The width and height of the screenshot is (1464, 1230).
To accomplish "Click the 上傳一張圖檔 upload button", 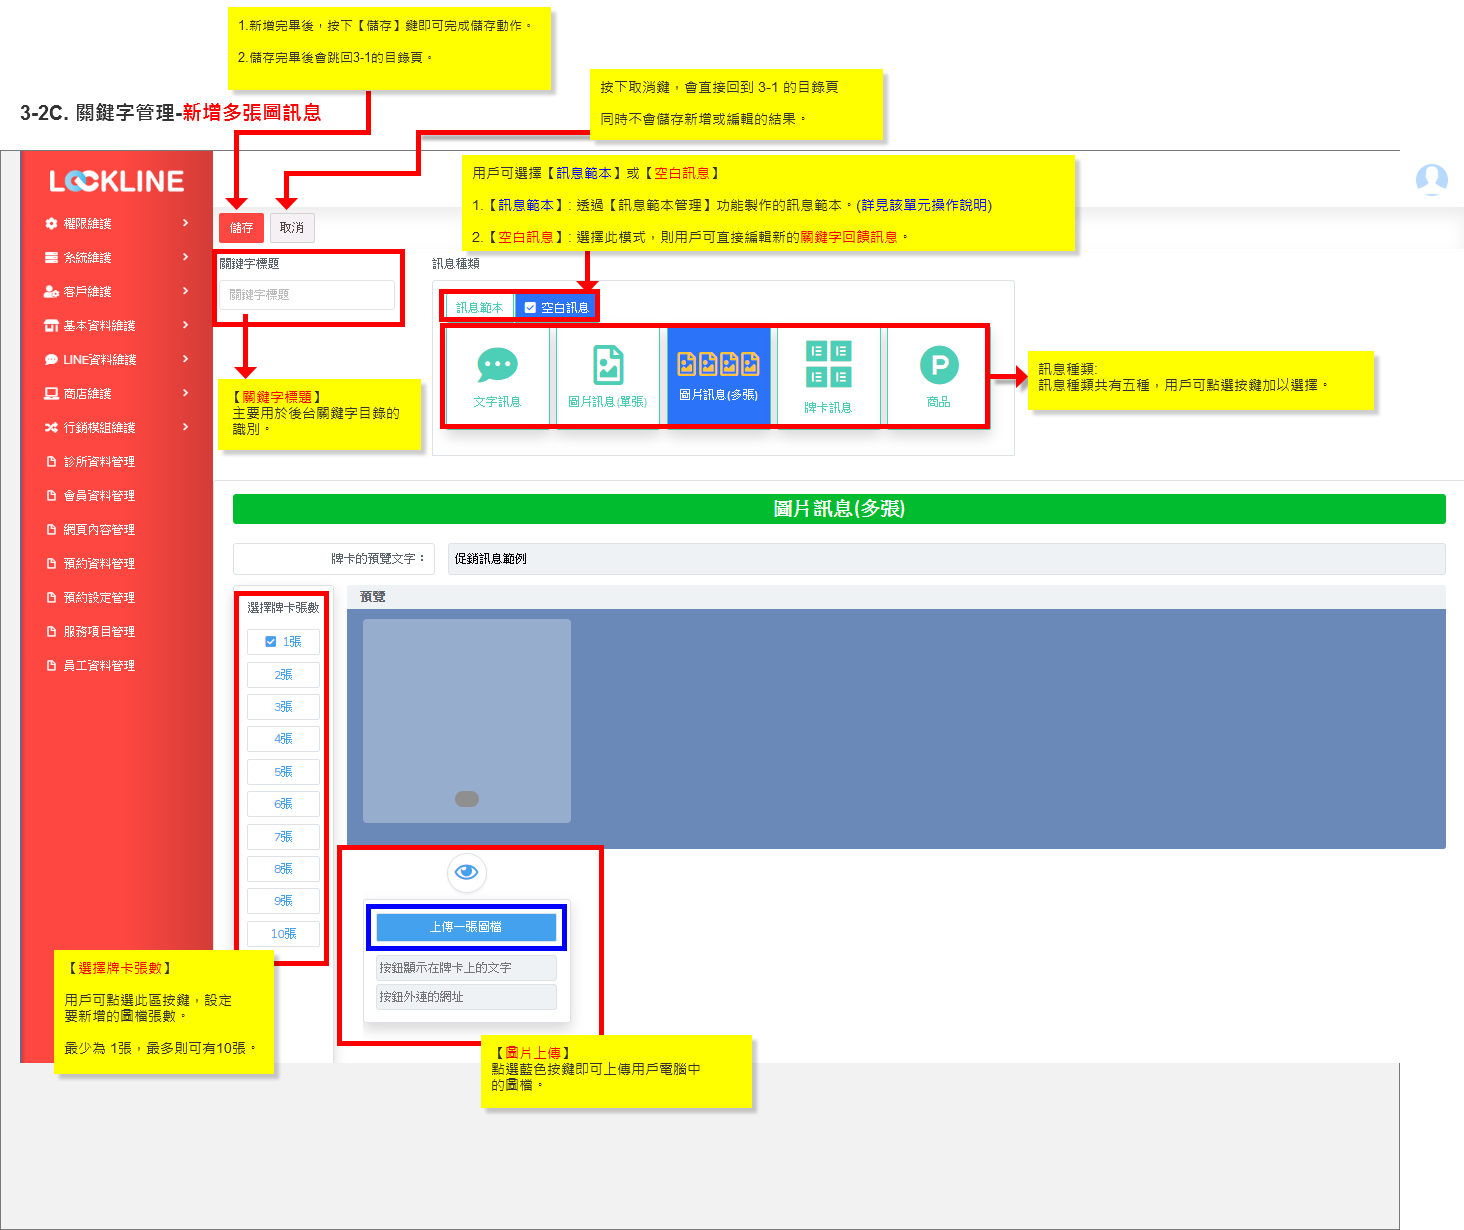I will coord(466,927).
